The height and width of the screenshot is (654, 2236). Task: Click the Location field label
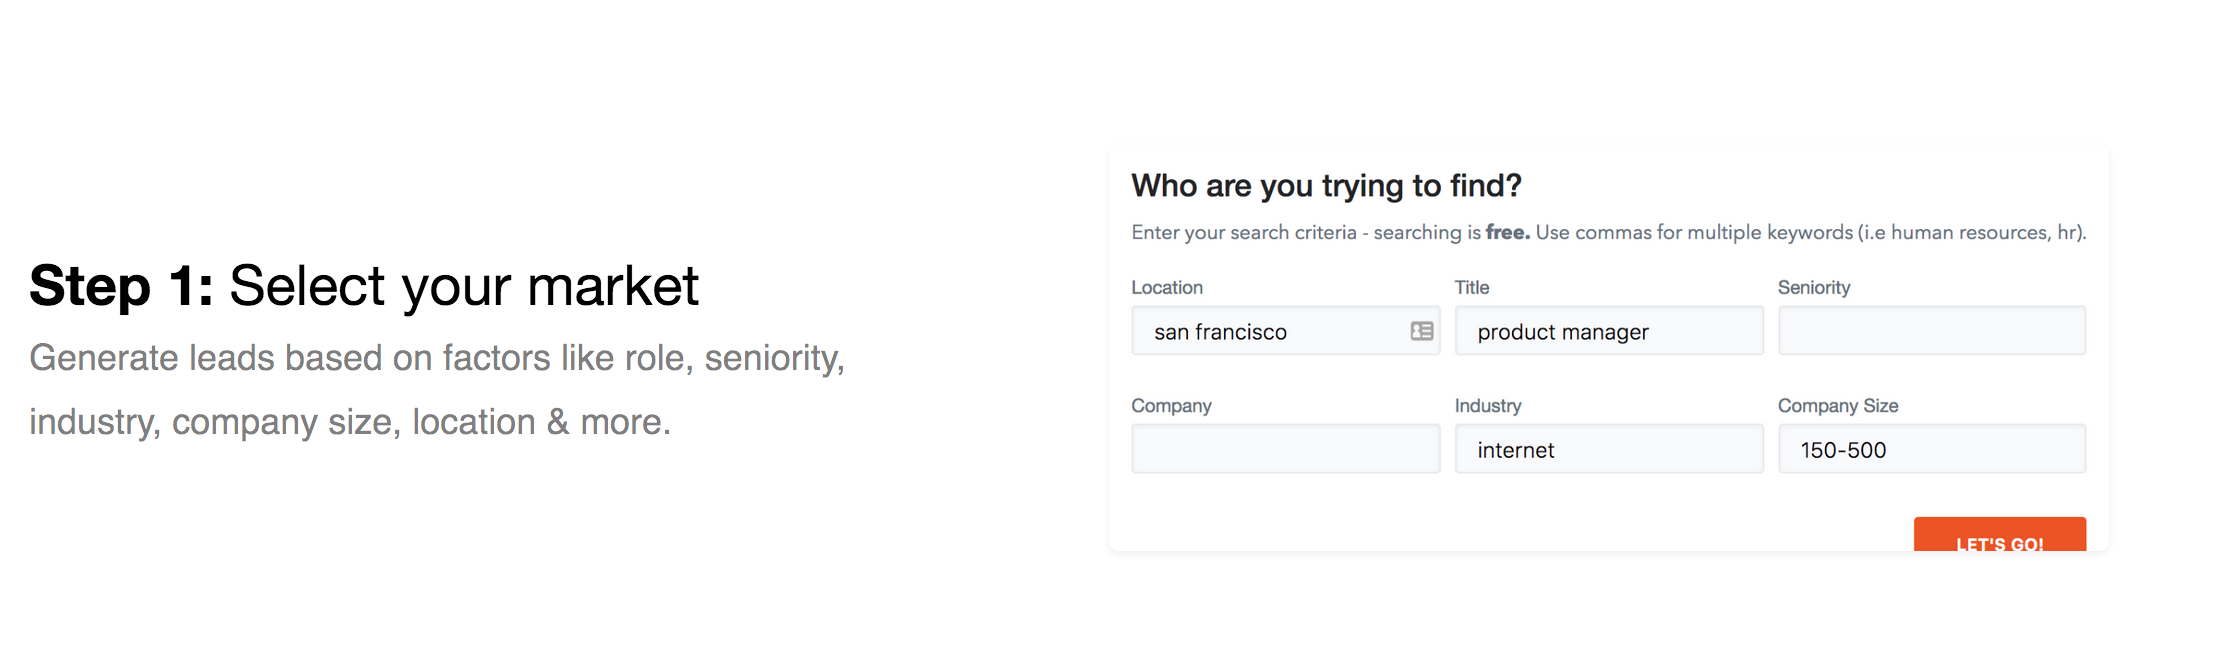click(x=1167, y=288)
